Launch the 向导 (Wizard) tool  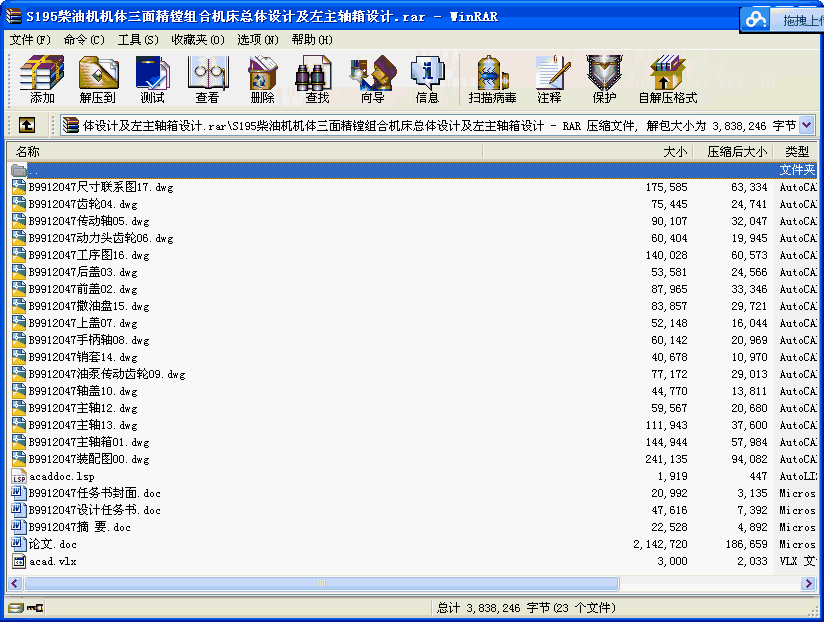click(x=372, y=80)
